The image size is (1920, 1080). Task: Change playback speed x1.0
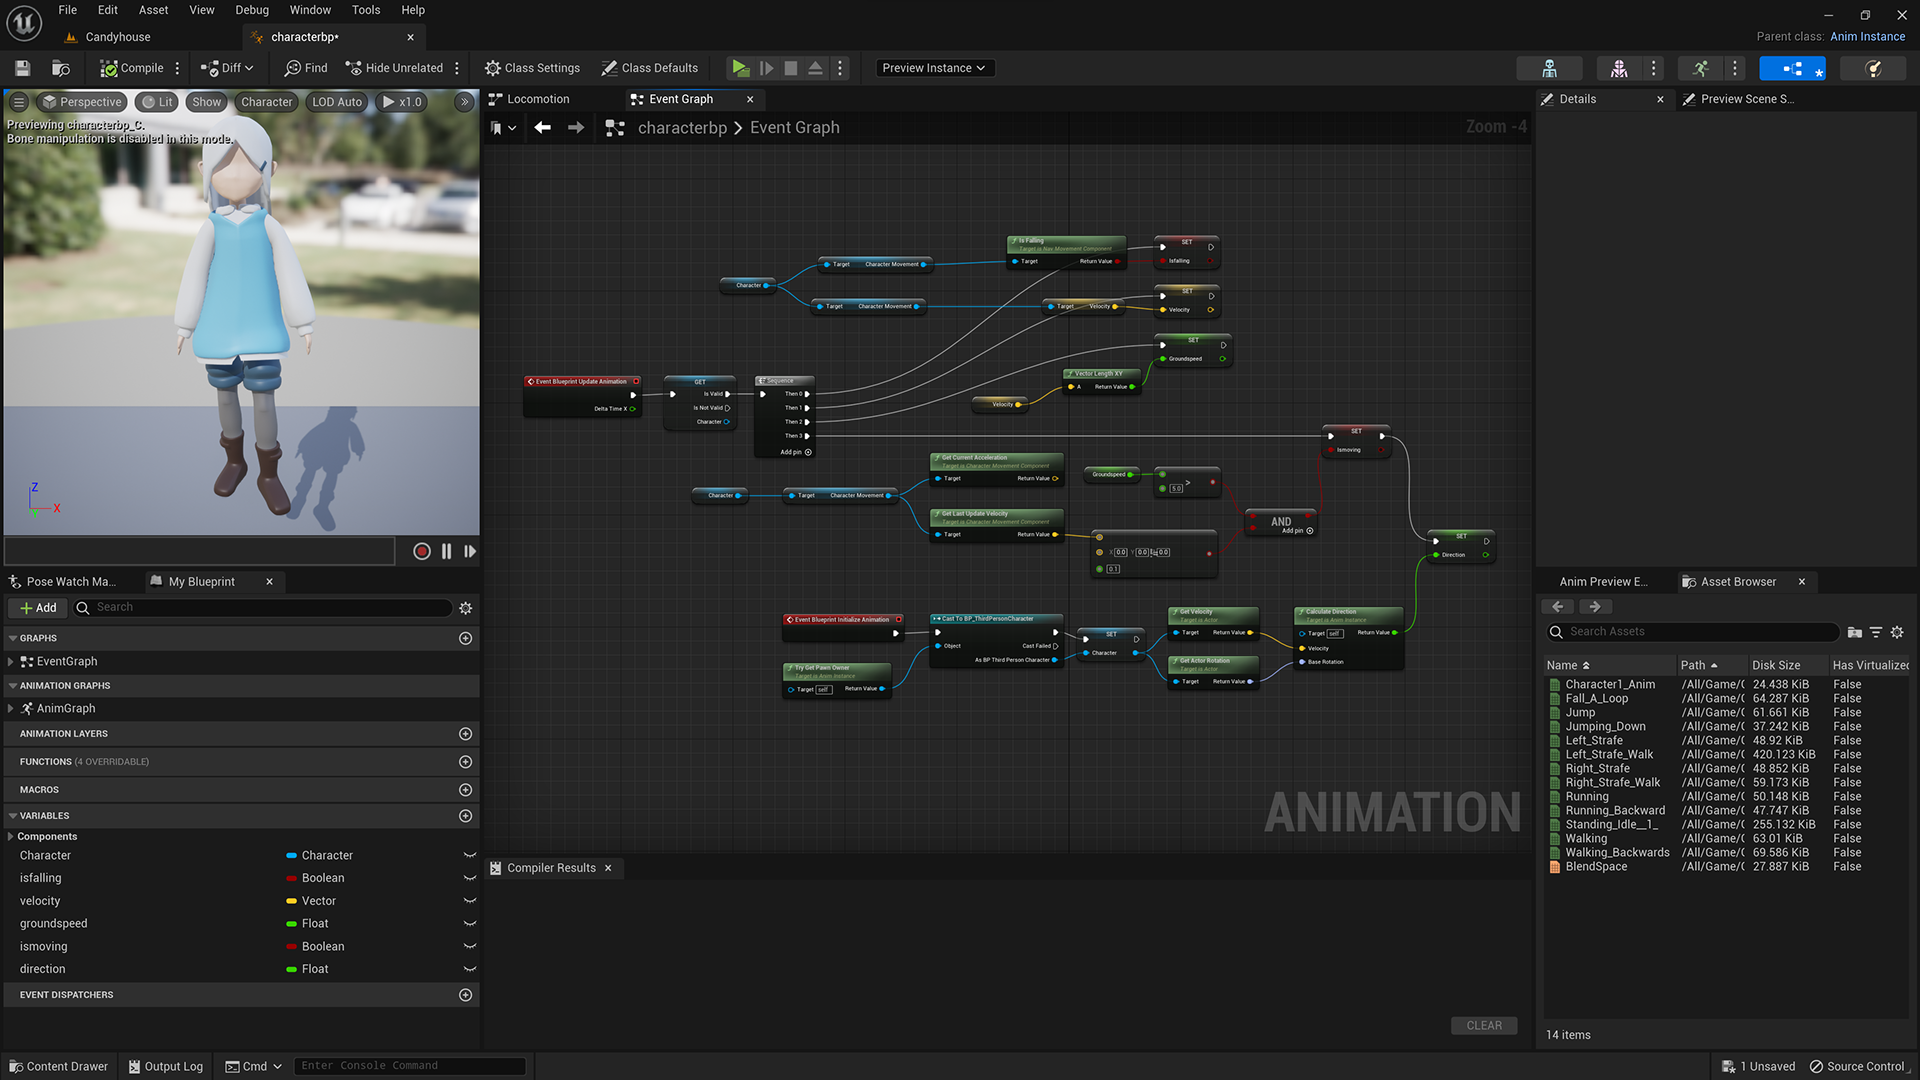403,102
